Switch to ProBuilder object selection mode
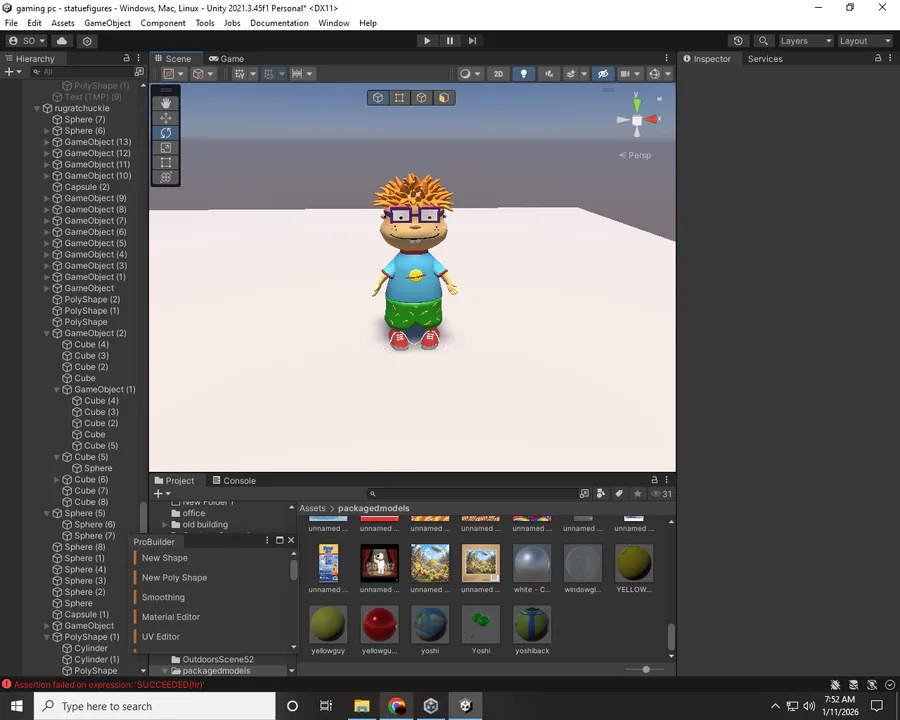 click(378, 98)
